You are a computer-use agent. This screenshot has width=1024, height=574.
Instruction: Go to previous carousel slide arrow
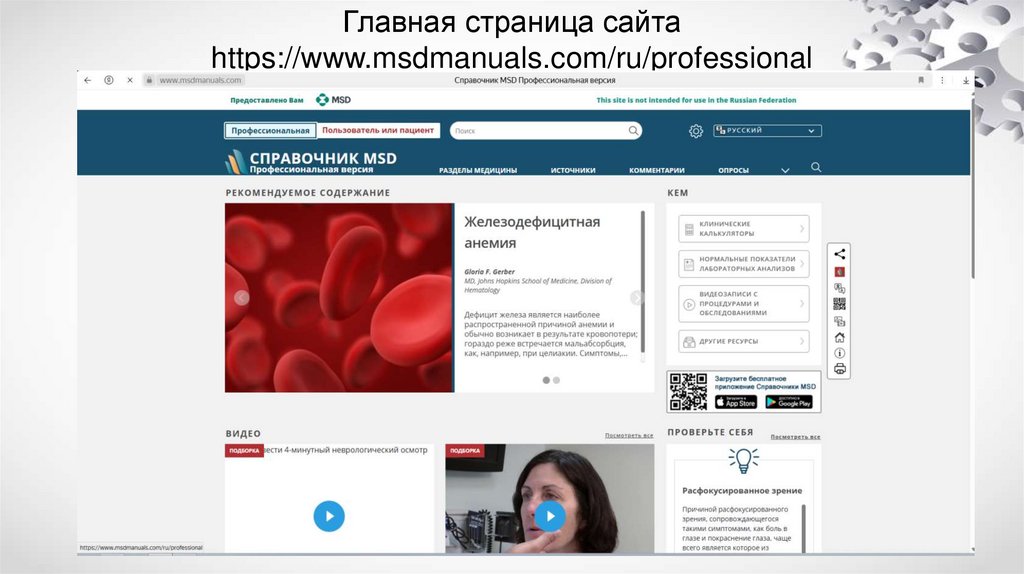click(241, 298)
